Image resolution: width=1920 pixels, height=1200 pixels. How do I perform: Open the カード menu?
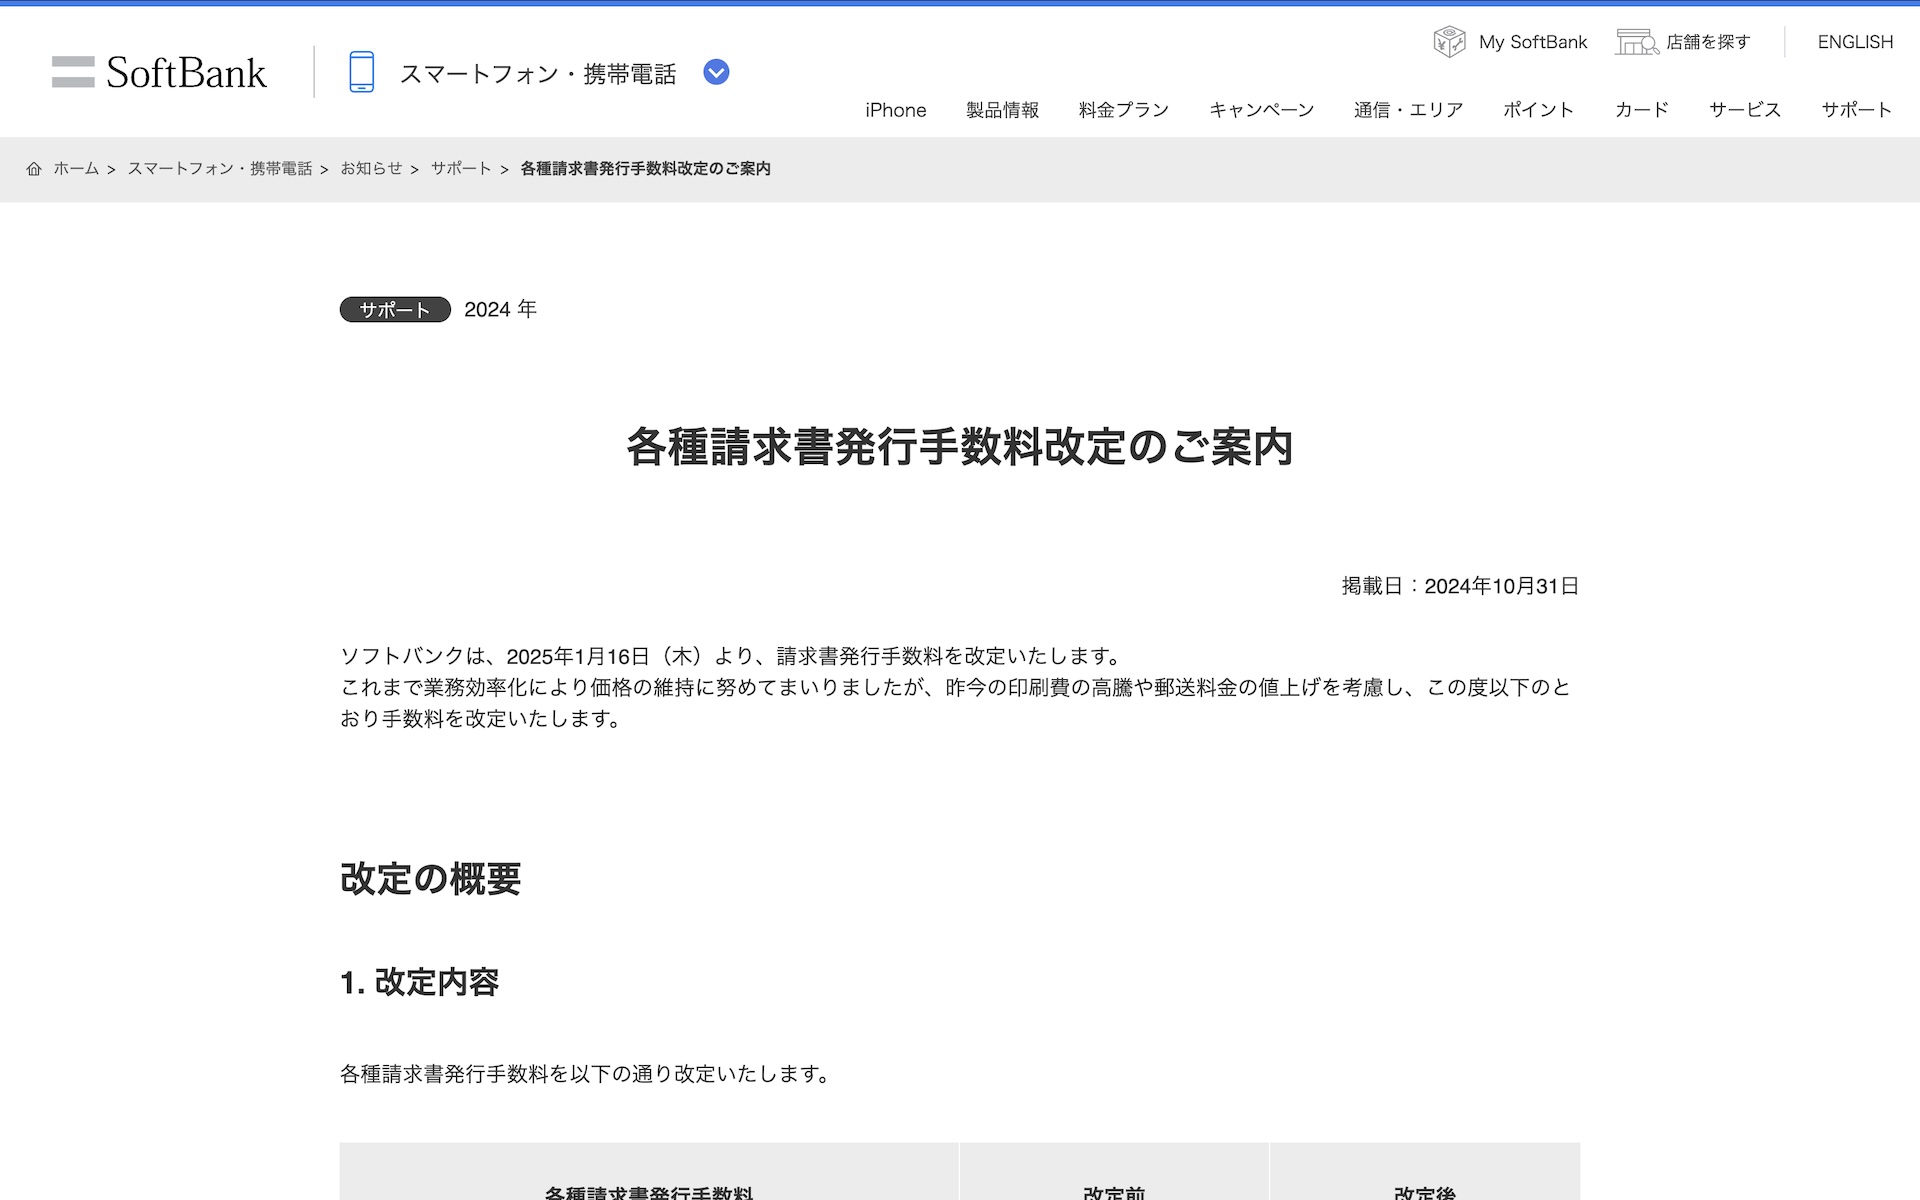pyautogui.click(x=1641, y=110)
